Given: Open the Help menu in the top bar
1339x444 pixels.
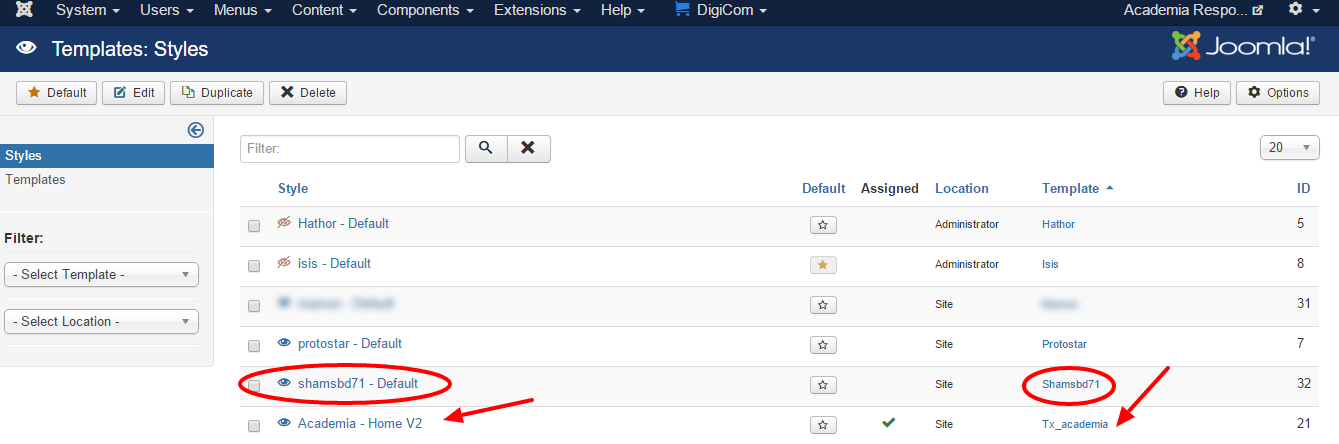Looking at the screenshot, I should pos(623,10).
